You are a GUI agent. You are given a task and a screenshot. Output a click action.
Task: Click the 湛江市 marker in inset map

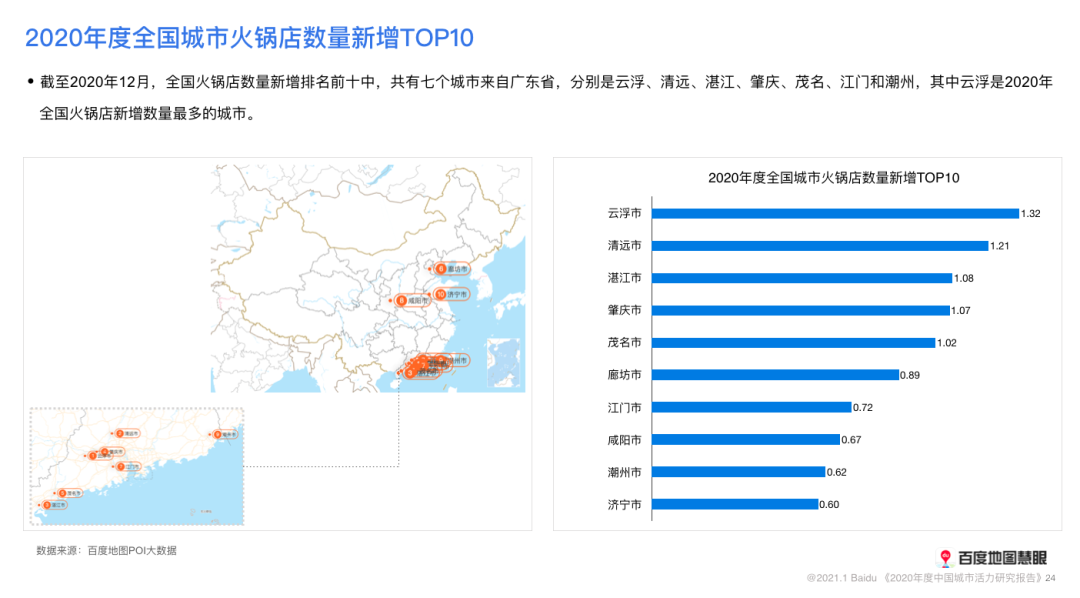[x=46, y=505]
